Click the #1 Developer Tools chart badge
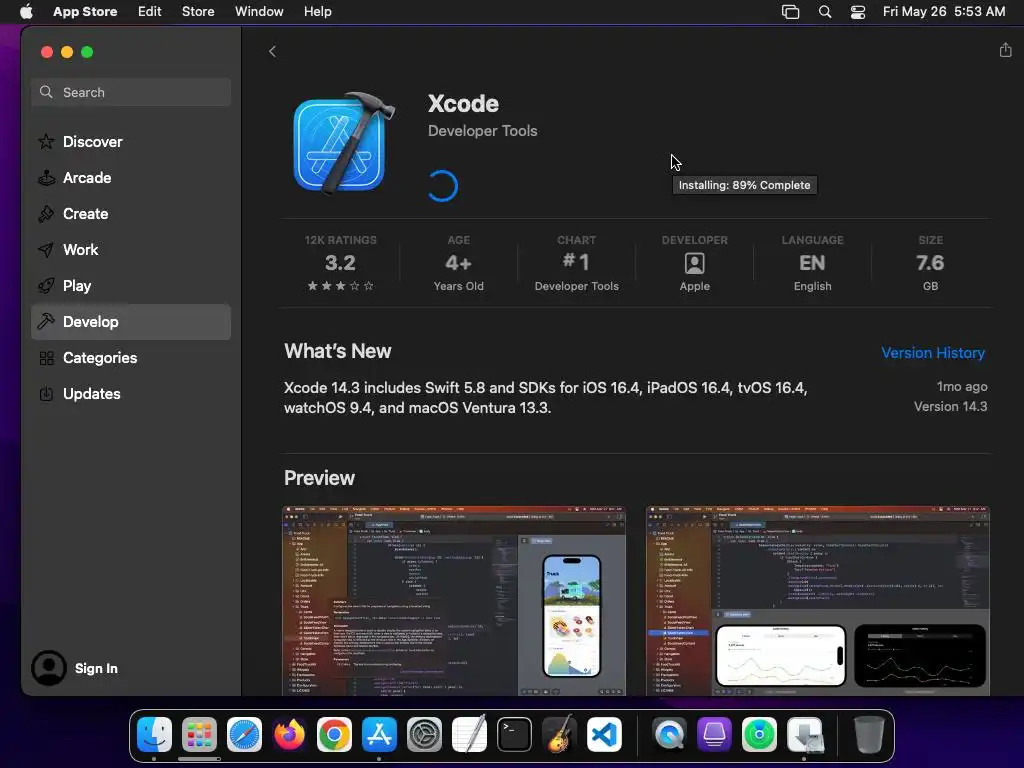Viewport: 1024px width, 768px height. click(576, 263)
